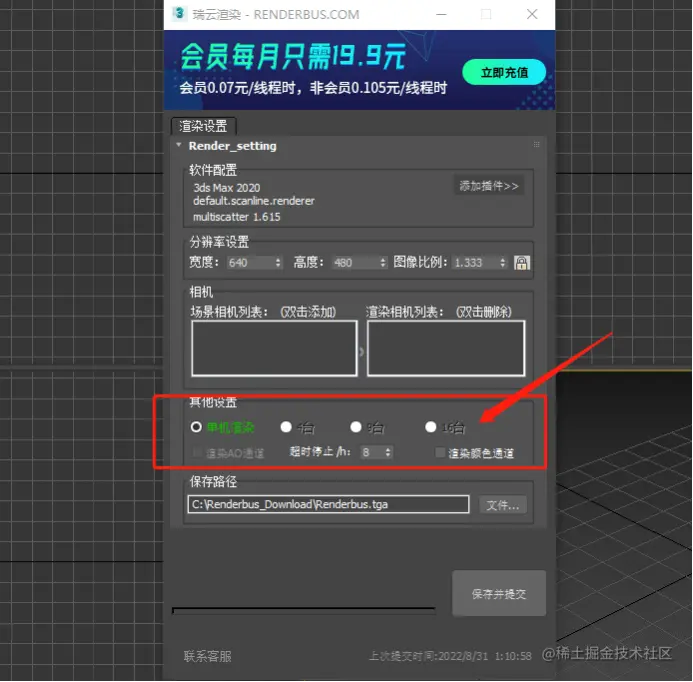Select the 8台 radio button
693x682 pixels.
pos(356,427)
